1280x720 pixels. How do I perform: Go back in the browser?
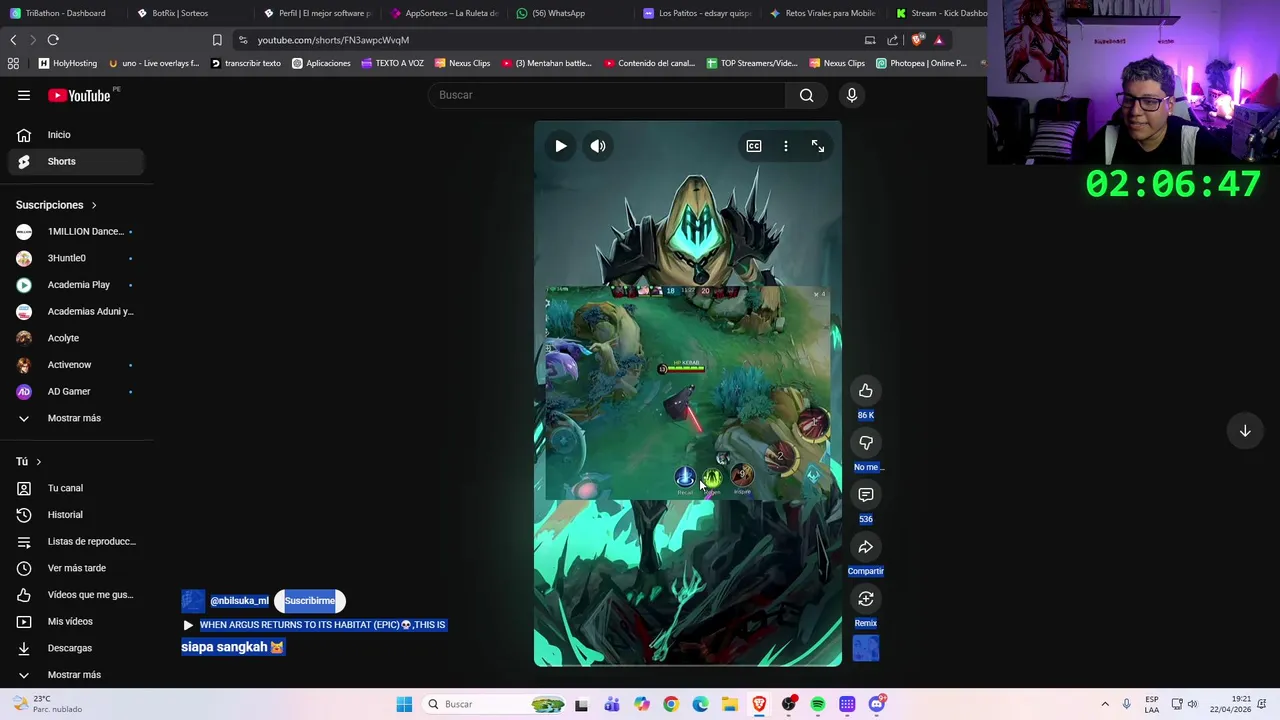pos(13,40)
